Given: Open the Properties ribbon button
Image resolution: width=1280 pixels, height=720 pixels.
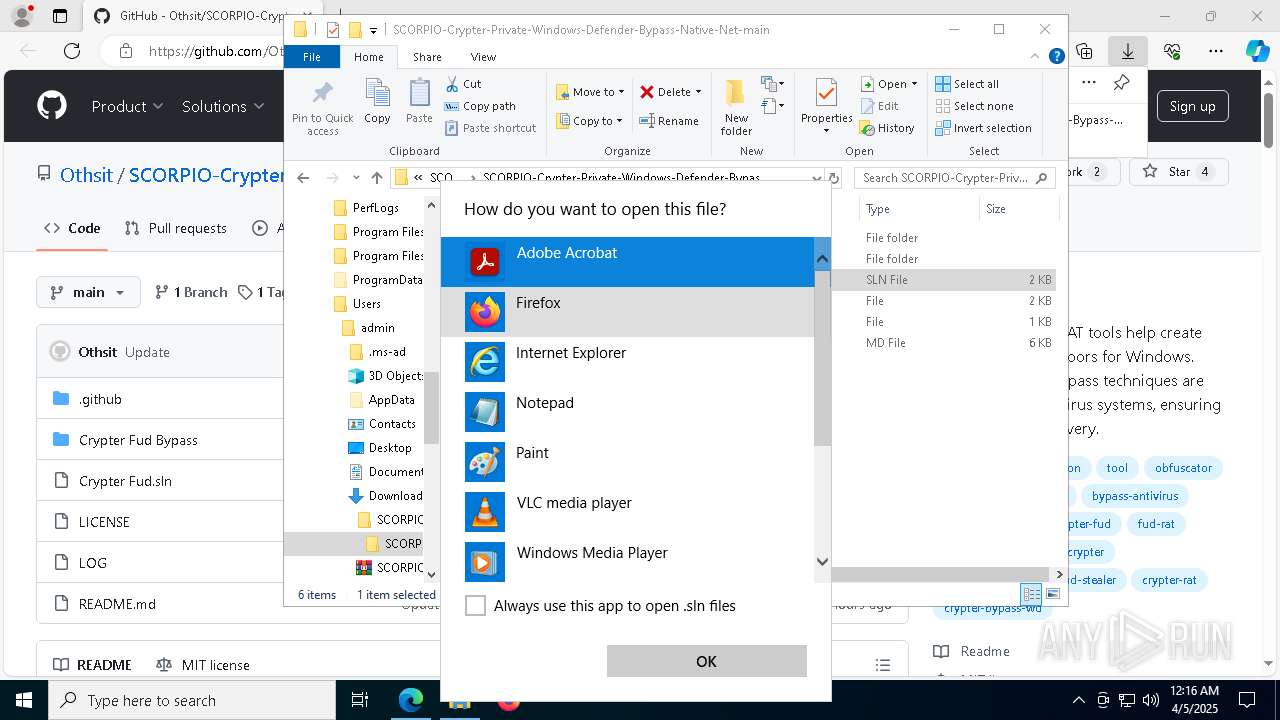Looking at the screenshot, I should [x=826, y=107].
